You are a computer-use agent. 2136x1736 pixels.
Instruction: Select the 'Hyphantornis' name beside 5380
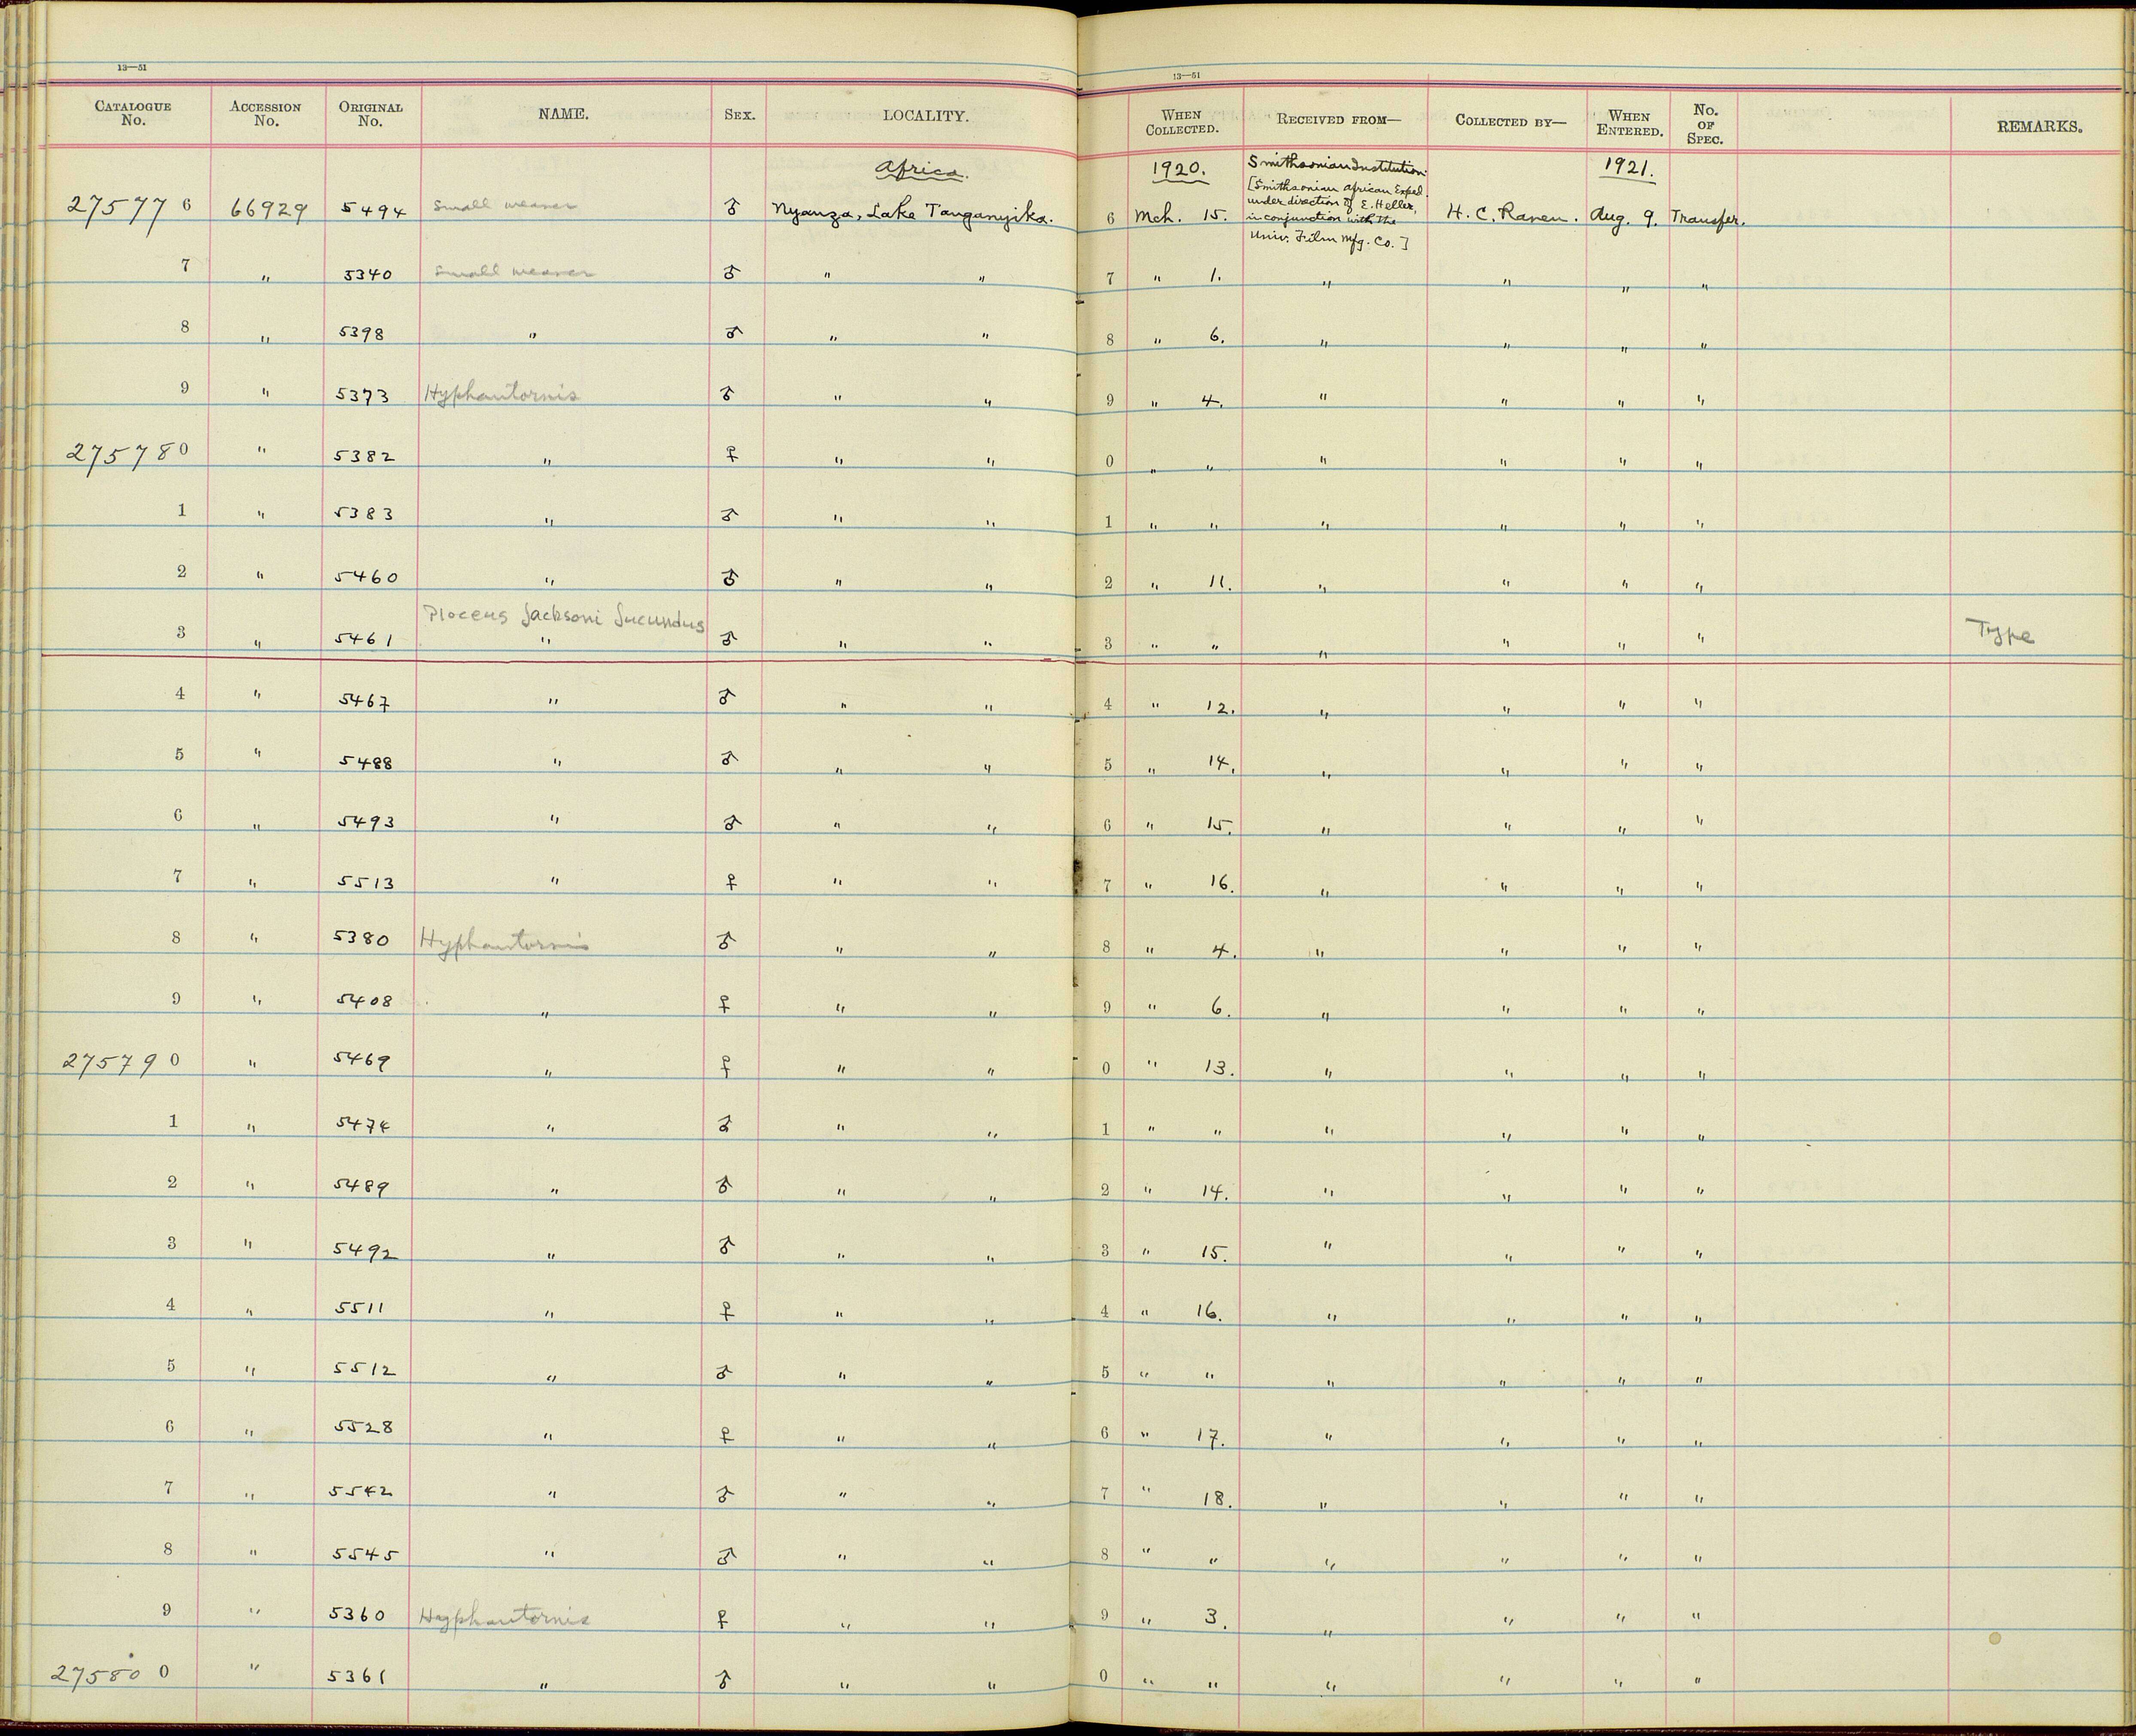[504, 942]
